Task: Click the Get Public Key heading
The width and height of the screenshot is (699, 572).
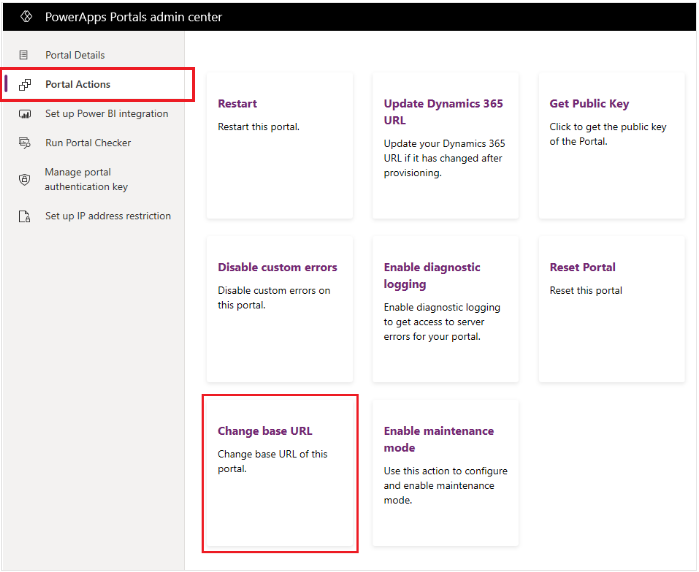Action: [589, 104]
